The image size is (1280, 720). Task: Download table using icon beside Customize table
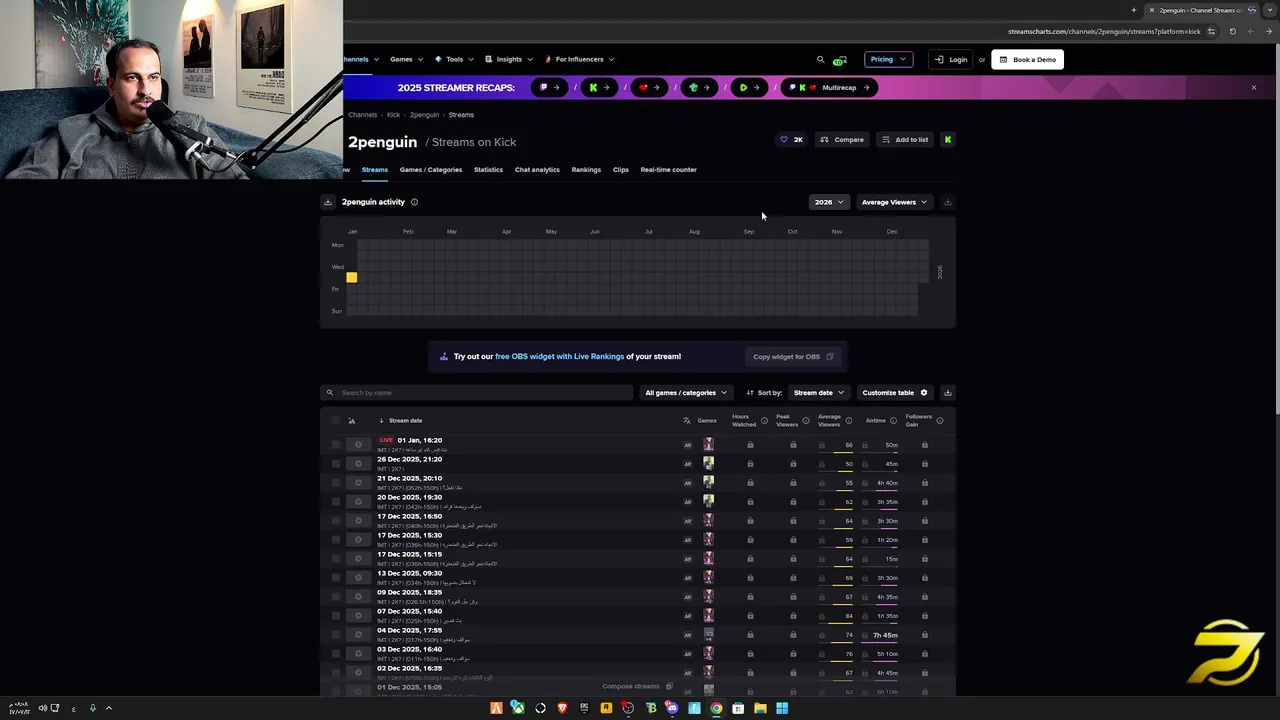(x=948, y=393)
